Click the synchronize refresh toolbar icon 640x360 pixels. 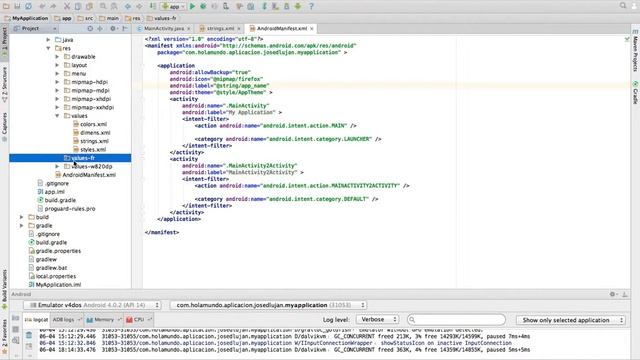(x=29, y=6)
